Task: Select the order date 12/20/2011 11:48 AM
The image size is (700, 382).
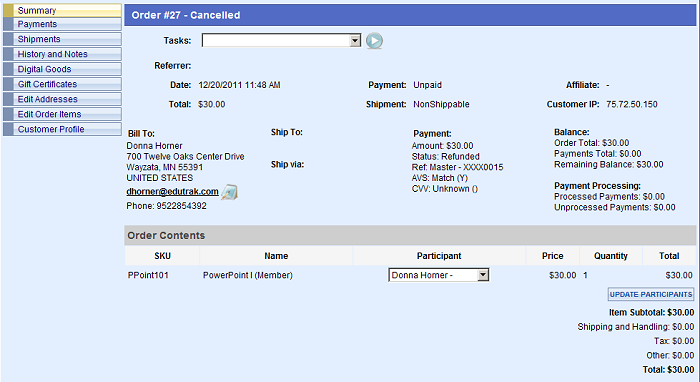Action: pos(239,85)
